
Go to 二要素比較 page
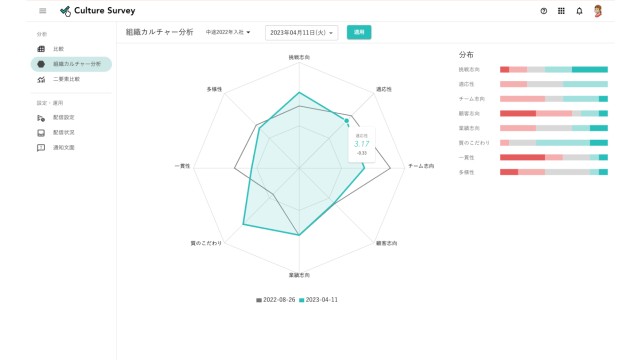[71, 79]
